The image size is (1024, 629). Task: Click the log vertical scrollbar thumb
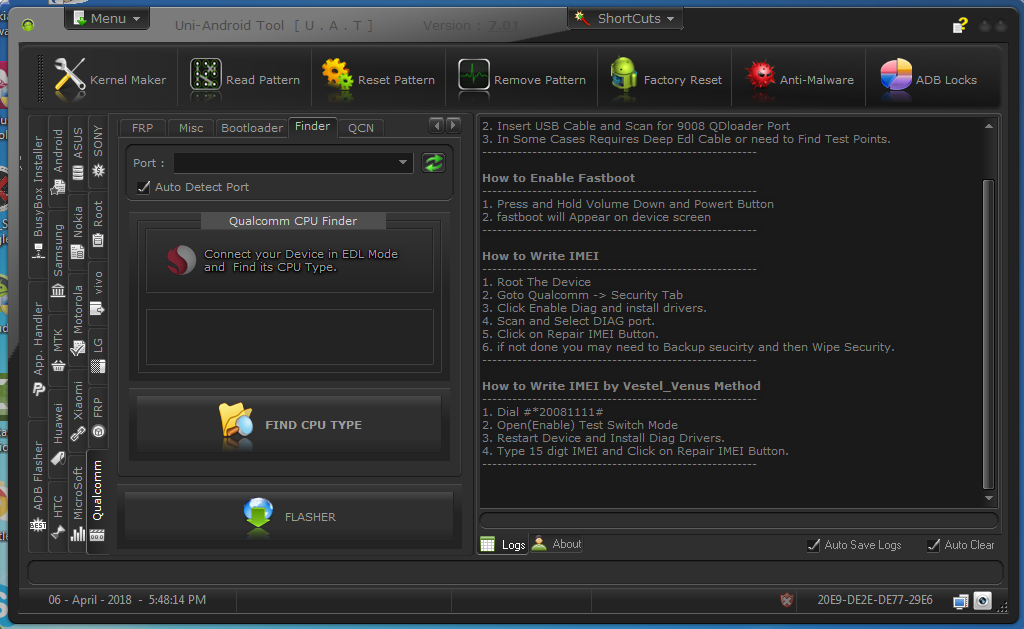[x=989, y=334]
